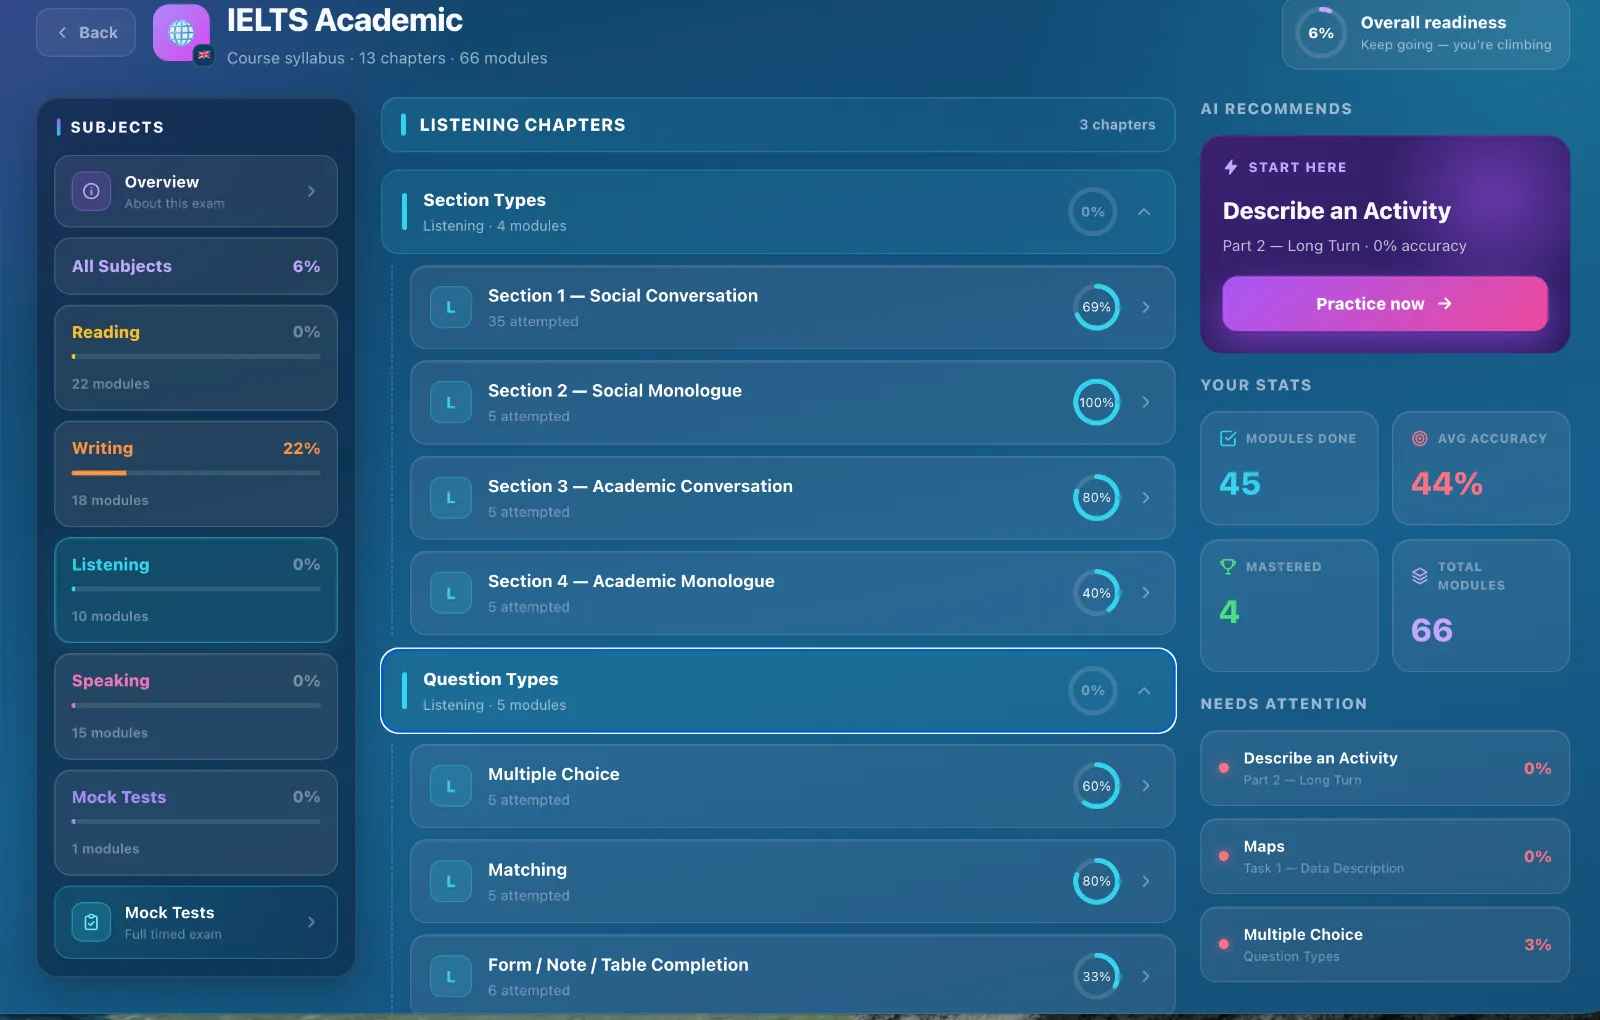Click the 100% progress ring for Section 2
Viewport: 1600px width, 1020px height.
(1097, 402)
